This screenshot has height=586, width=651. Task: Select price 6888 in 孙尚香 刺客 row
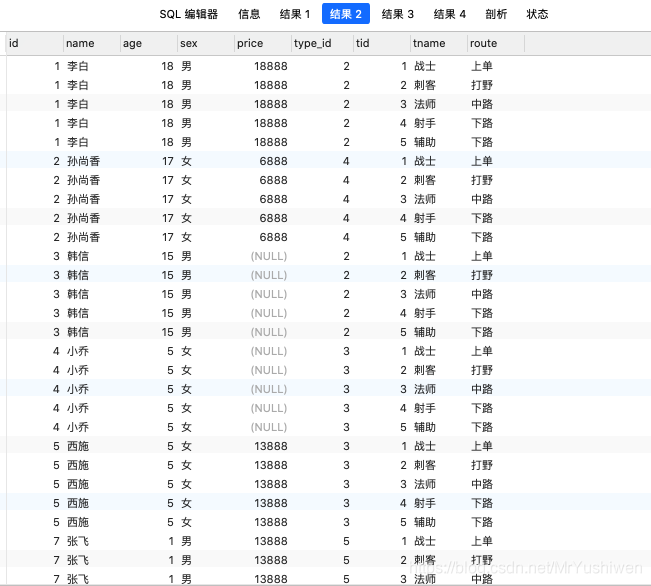point(273,180)
